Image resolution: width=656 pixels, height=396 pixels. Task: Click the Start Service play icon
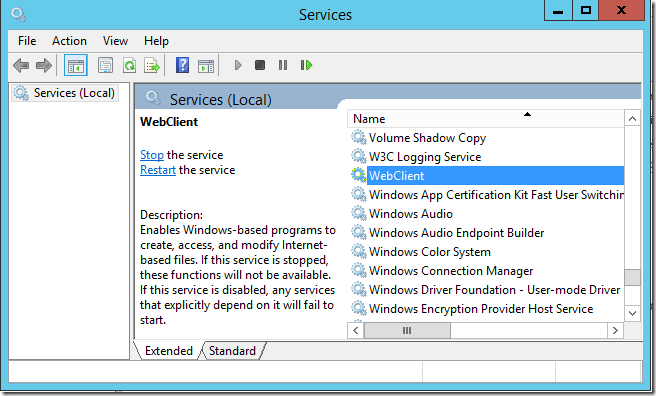238,65
